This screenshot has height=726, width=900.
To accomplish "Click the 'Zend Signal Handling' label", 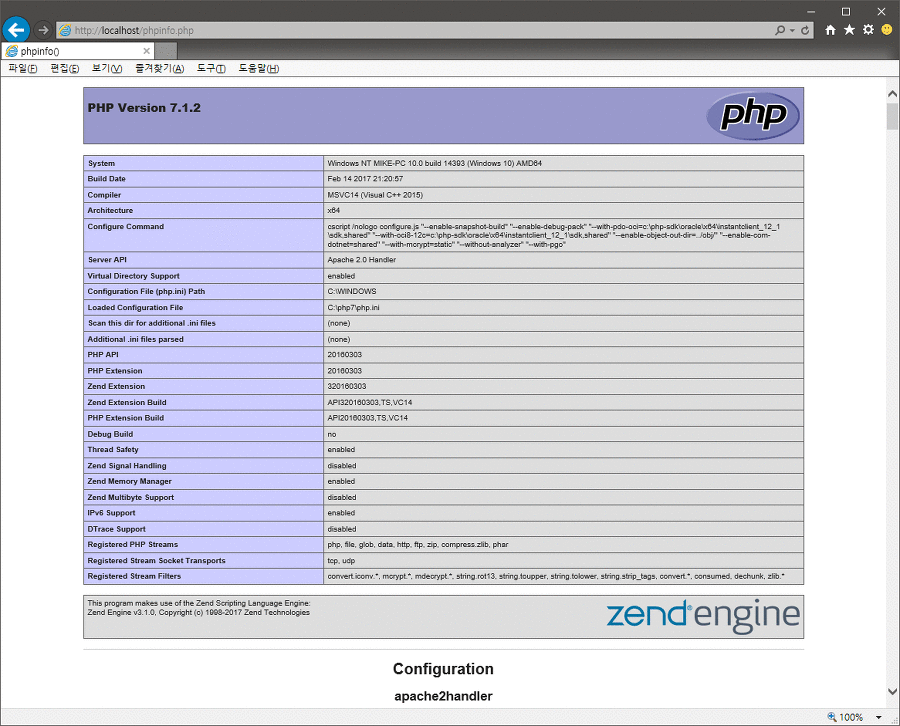I will click(x=127, y=466).
